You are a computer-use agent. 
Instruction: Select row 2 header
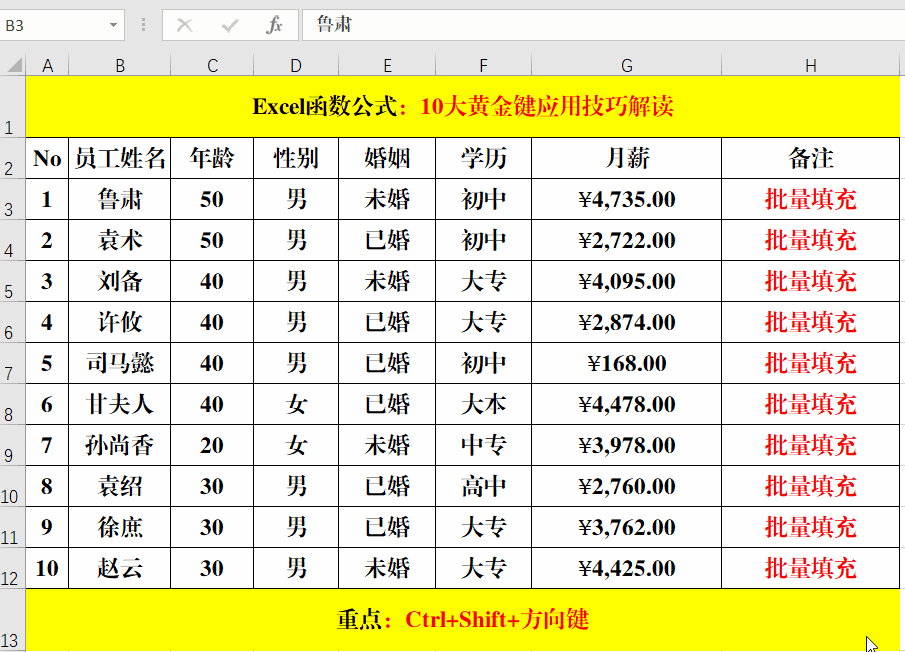pos(13,158)
